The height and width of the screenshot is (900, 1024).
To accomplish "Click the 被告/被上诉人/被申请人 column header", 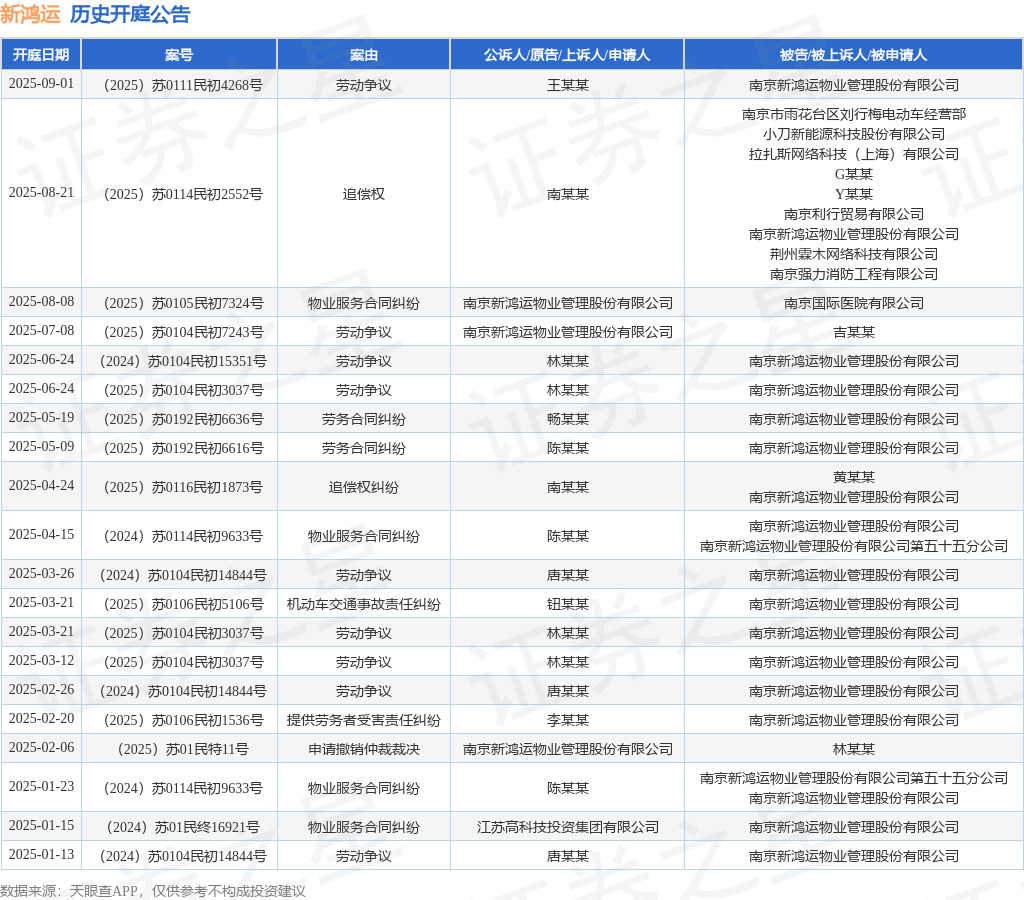I will (x=854, y=55).
